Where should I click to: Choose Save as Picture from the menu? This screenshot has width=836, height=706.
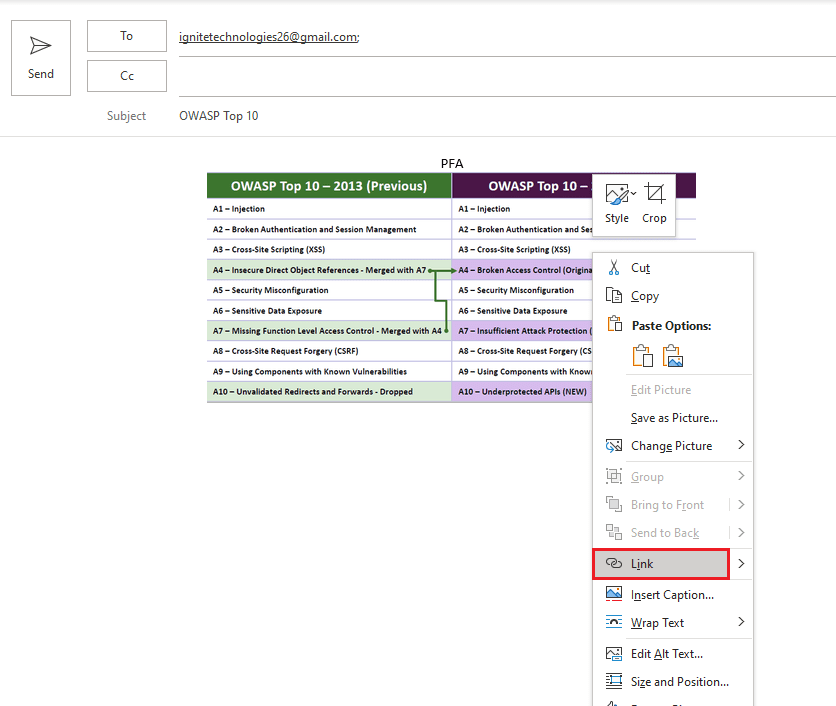674,418
